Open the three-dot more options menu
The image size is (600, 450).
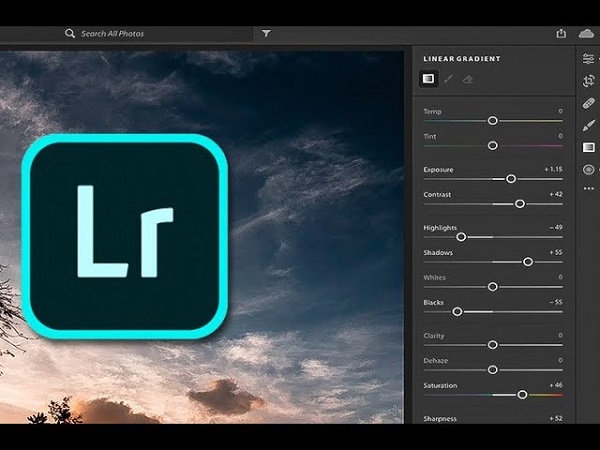point(589,188)
